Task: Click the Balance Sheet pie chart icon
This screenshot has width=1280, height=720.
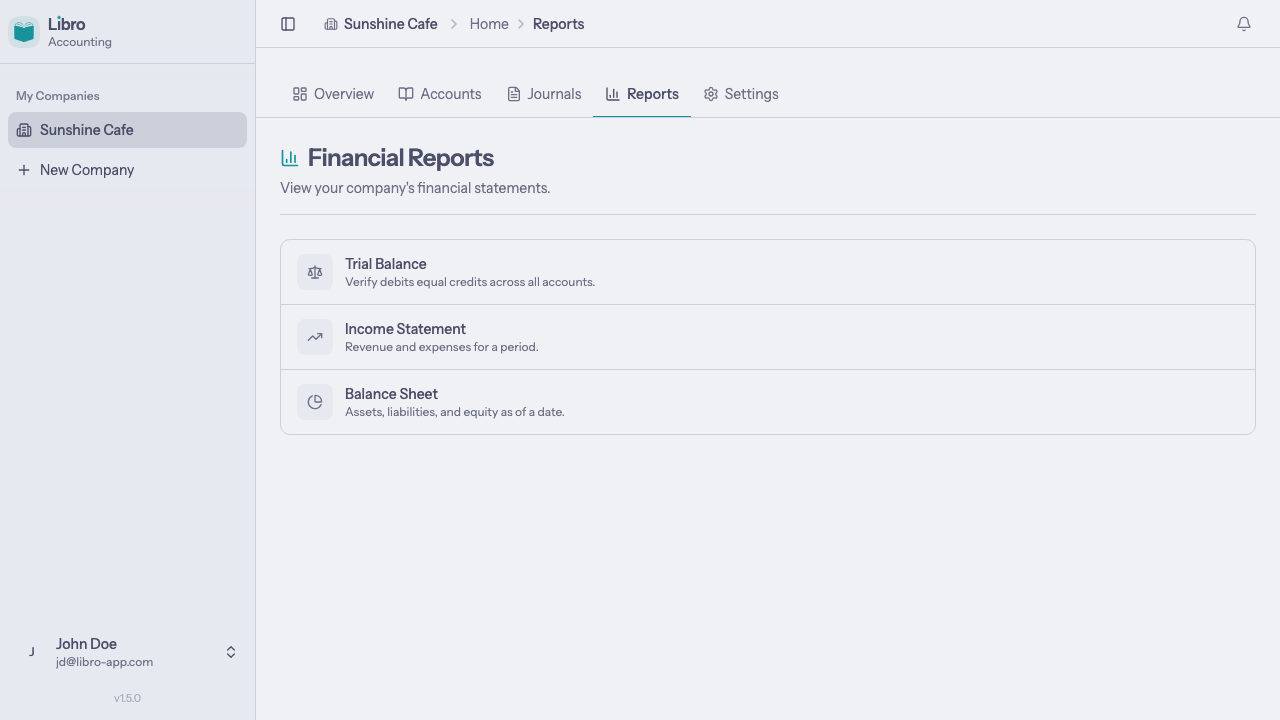Action: click(314, 401)
